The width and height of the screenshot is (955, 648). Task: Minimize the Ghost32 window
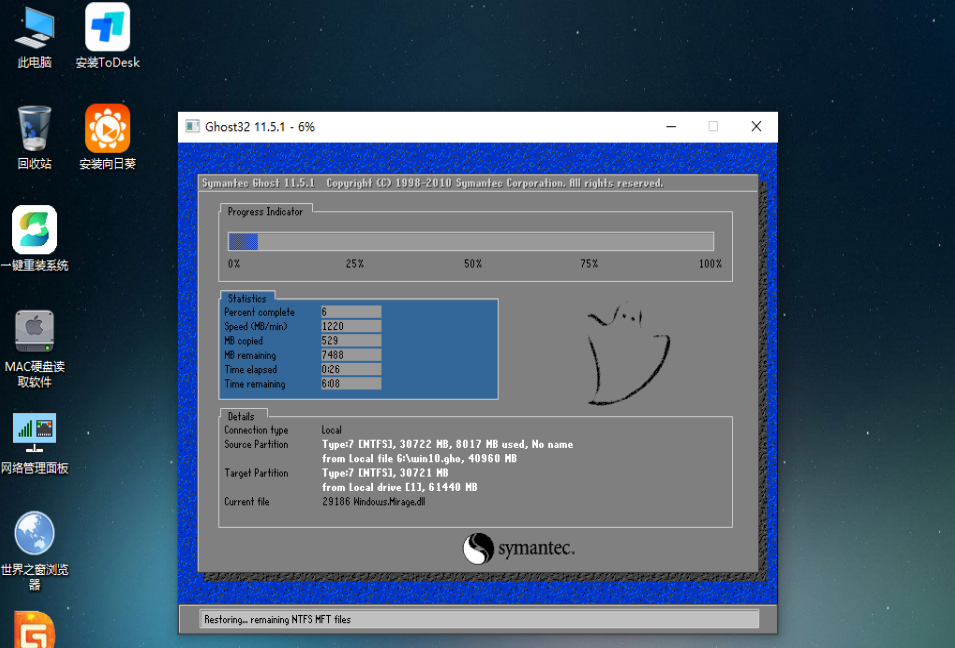coord(671,127)
